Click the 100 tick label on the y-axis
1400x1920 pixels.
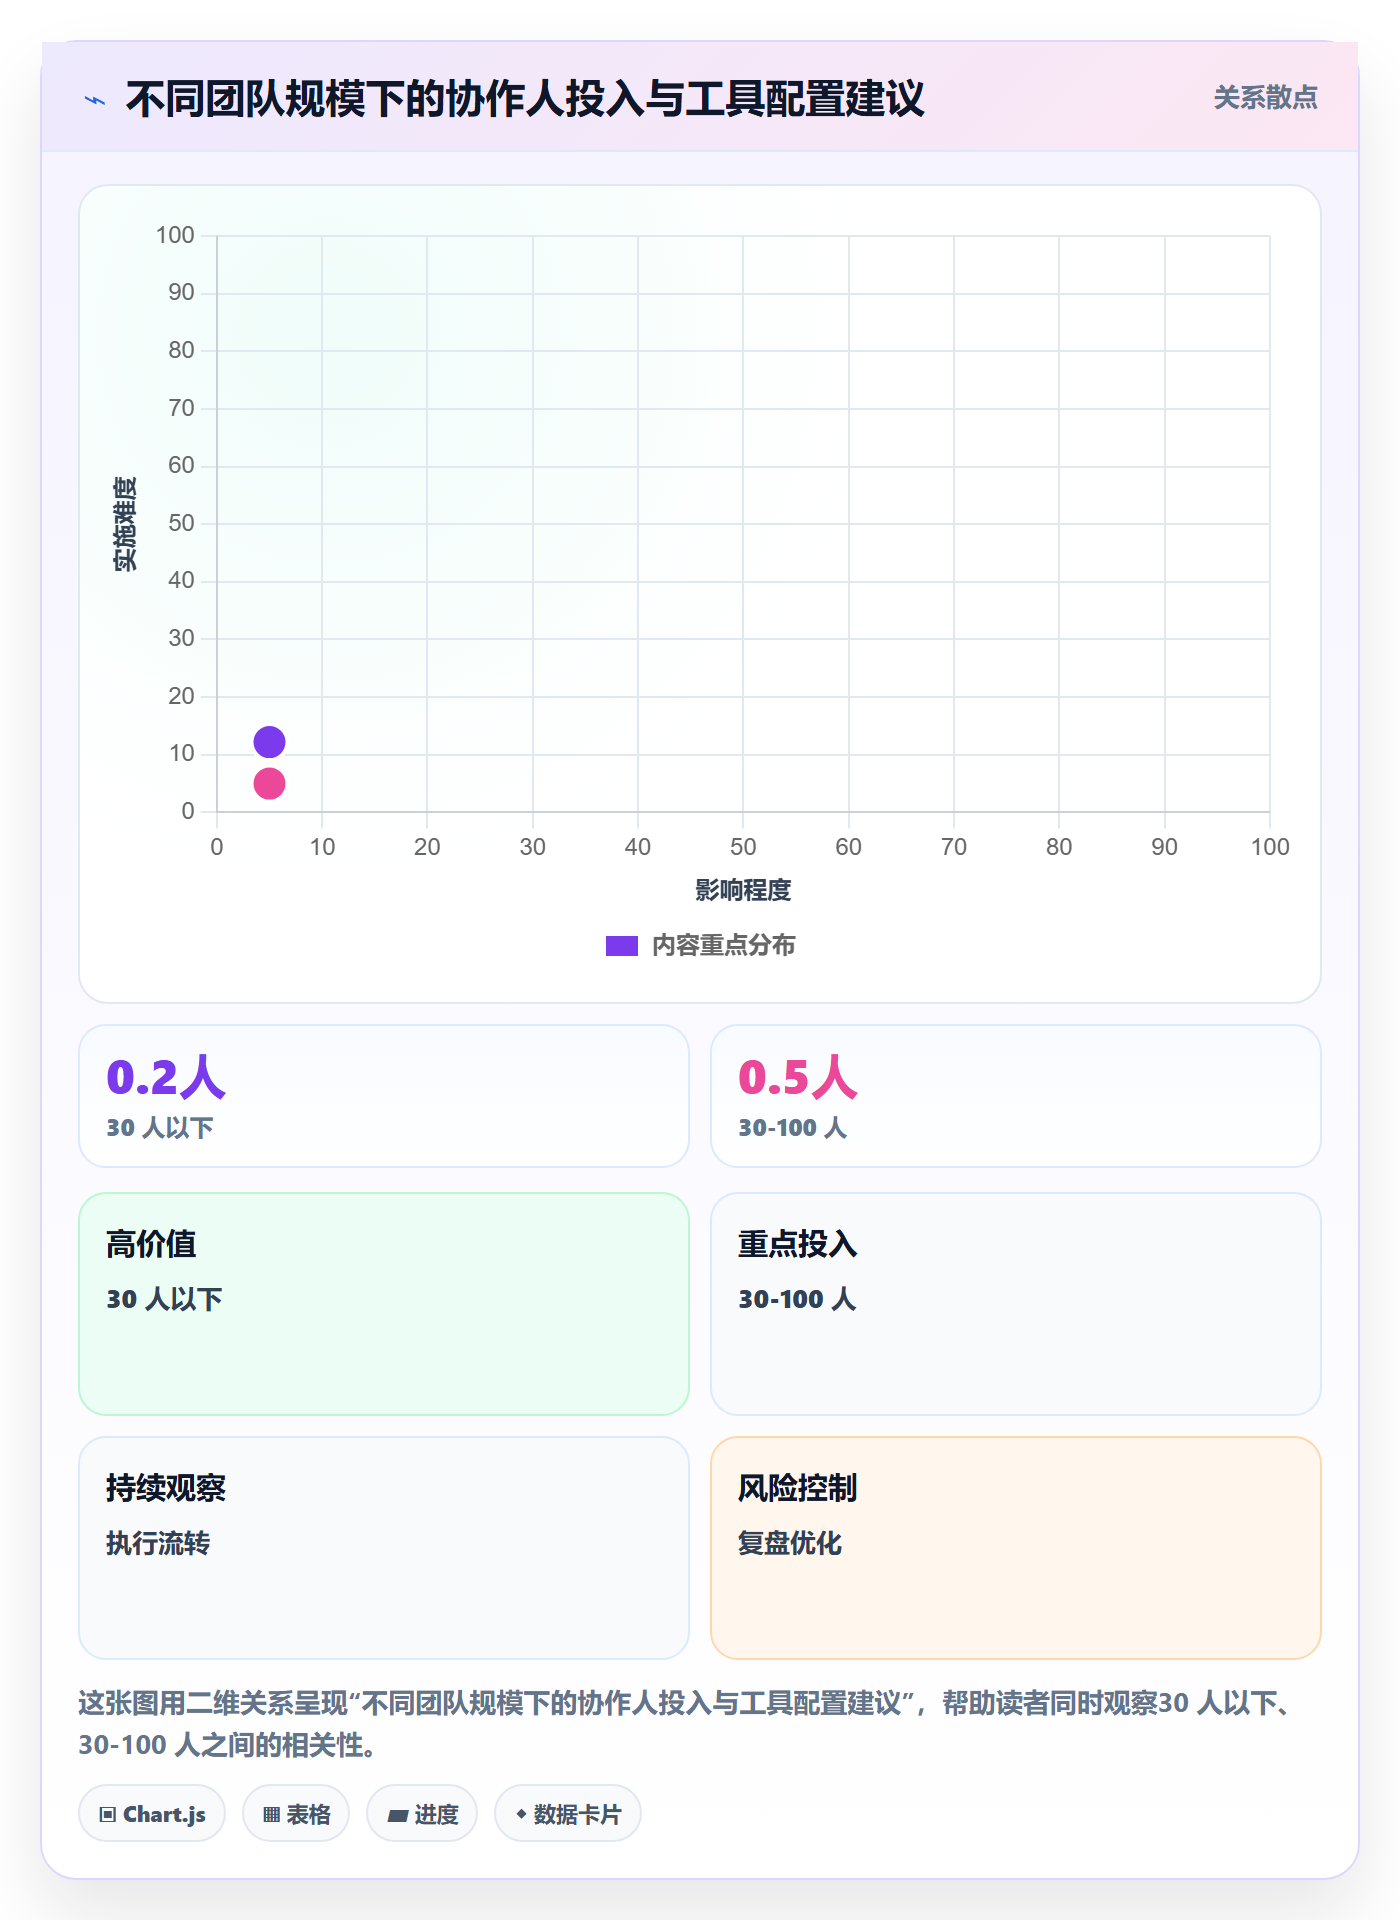tap(175, 235)
